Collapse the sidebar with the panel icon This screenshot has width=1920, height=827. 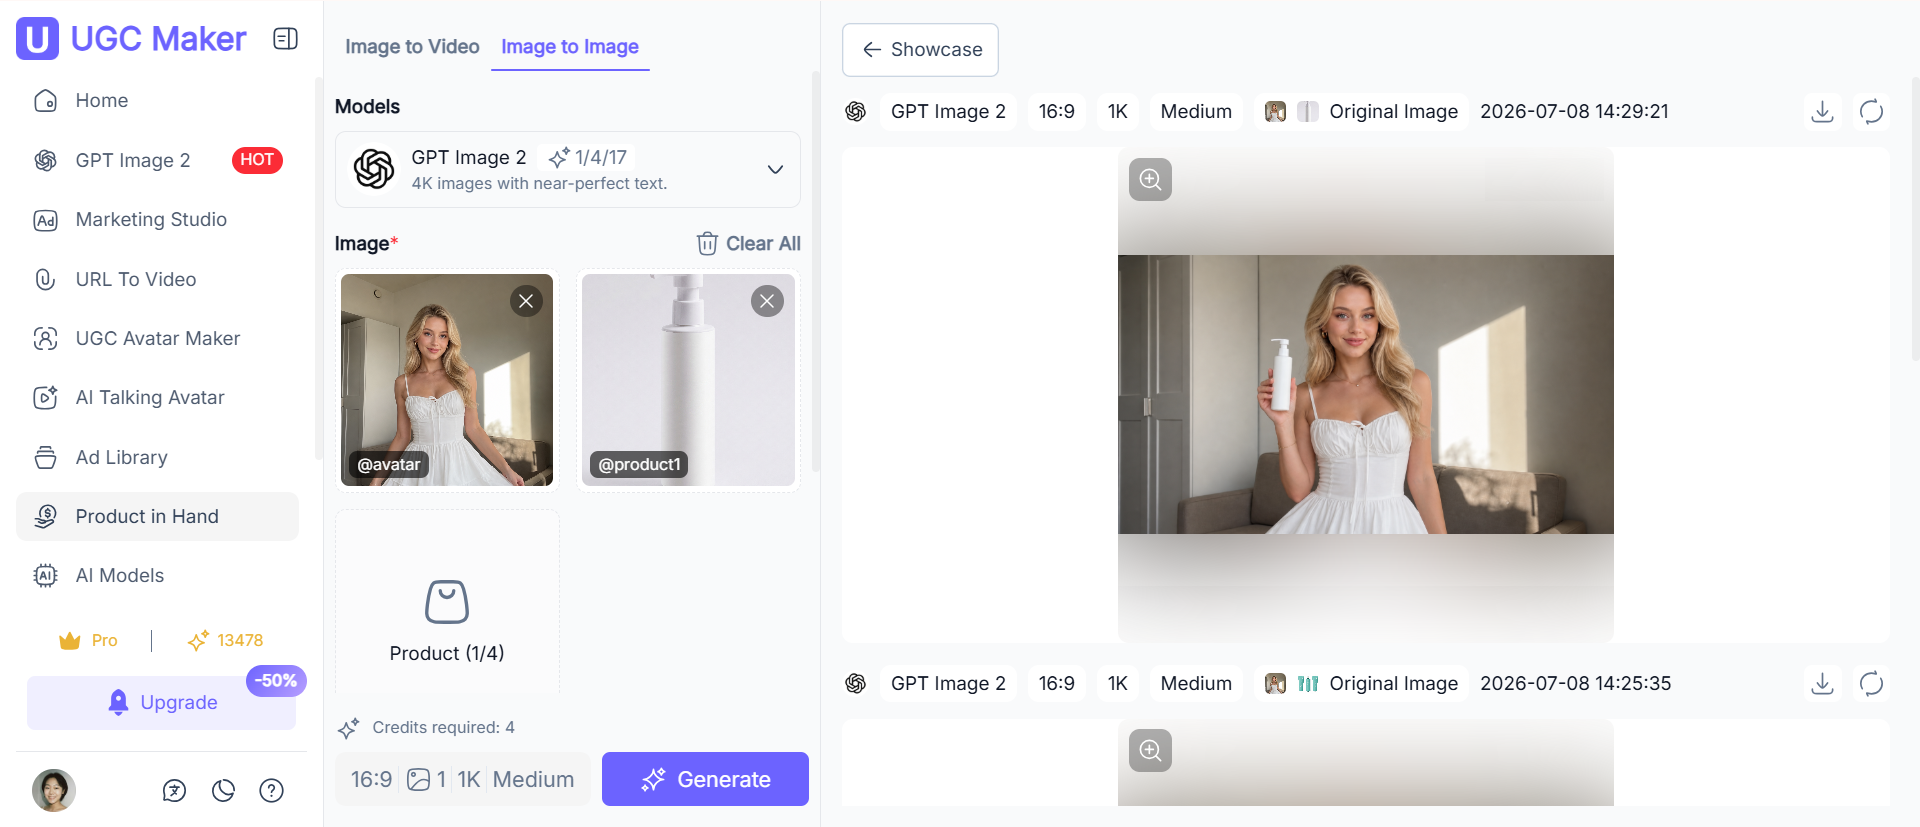[285, 39]
